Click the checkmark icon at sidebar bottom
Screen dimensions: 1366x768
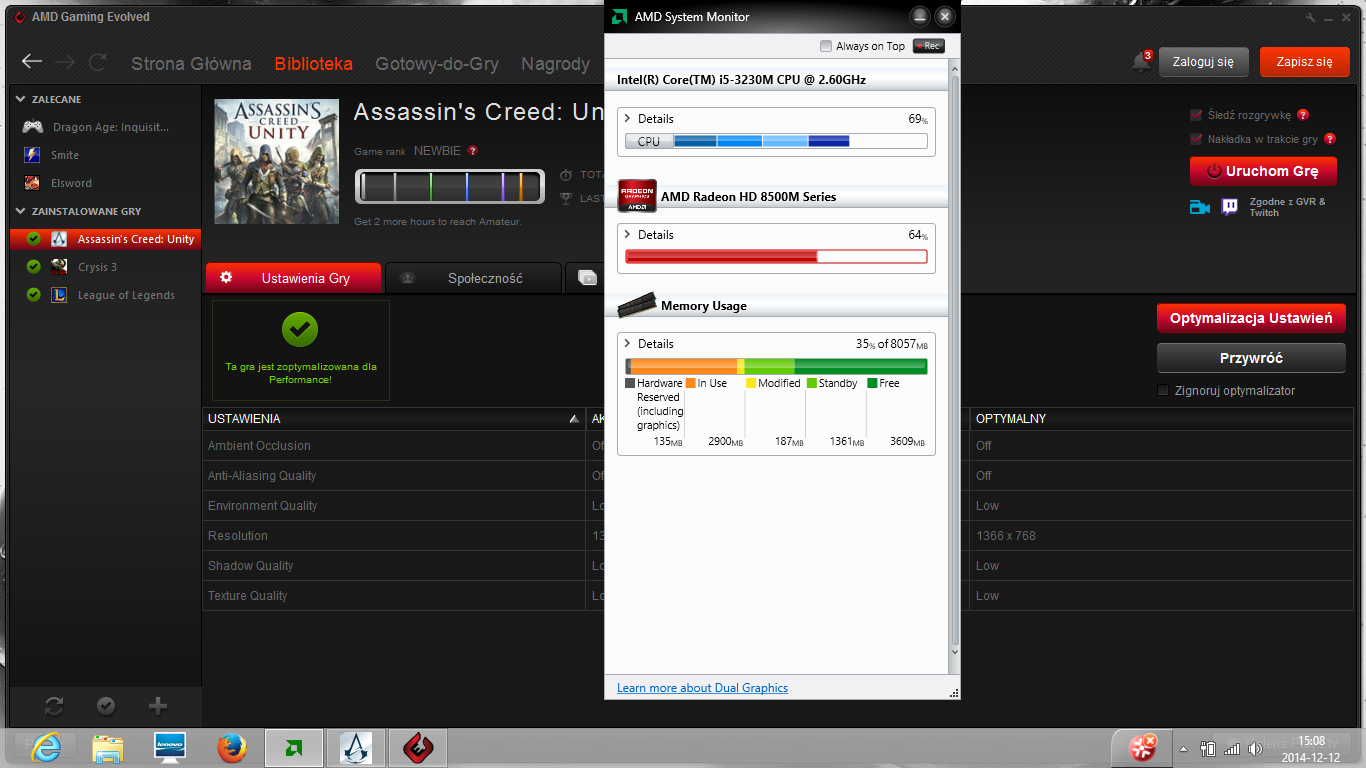click(x=106, y=706)
